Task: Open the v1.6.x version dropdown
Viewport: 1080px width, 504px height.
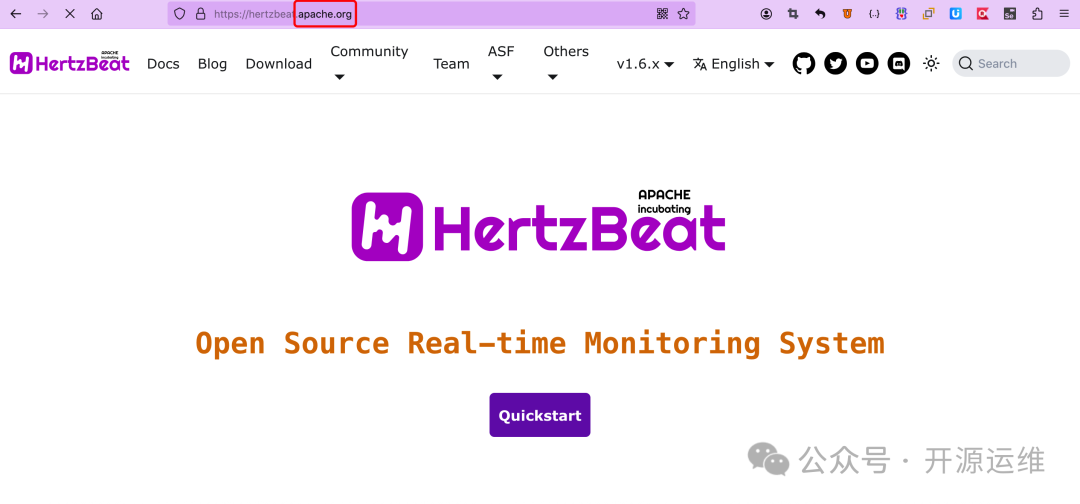Action: [645, 64]
